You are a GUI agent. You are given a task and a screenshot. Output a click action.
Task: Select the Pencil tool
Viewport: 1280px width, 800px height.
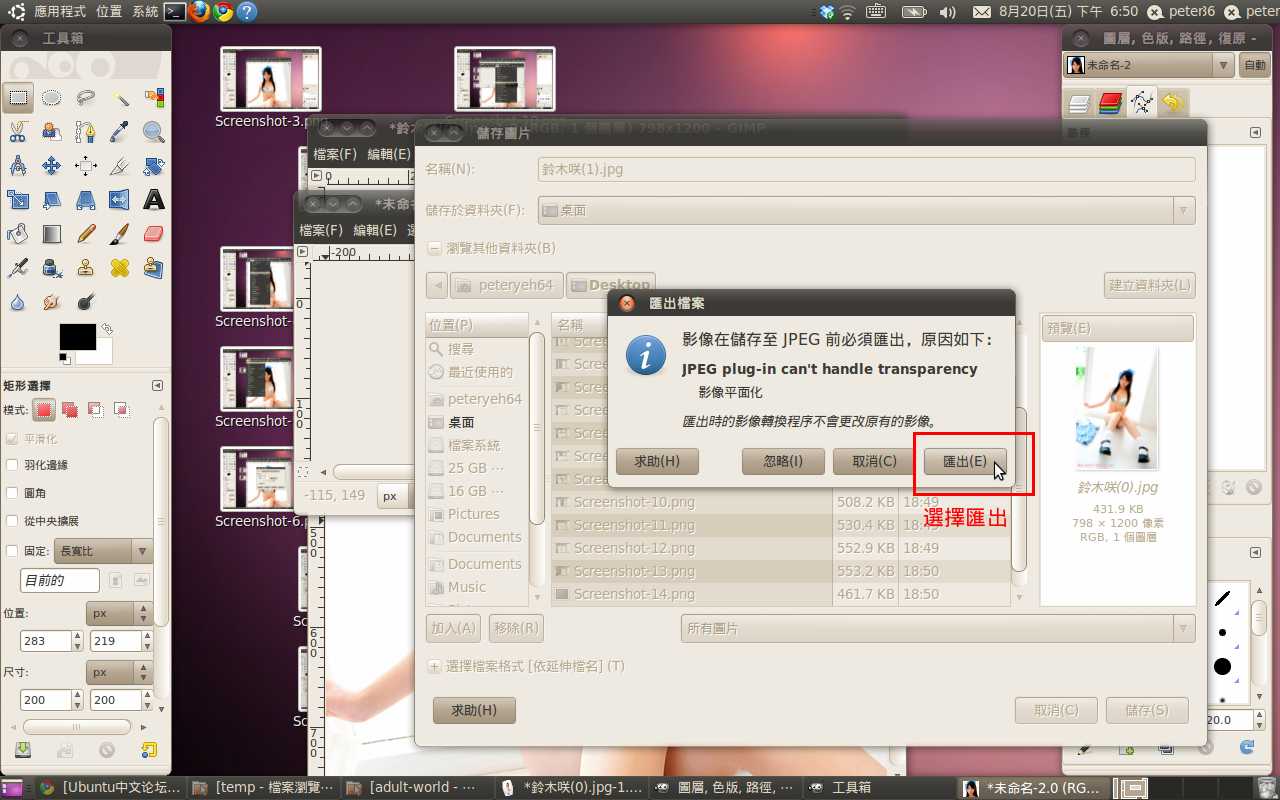(86, 234)
